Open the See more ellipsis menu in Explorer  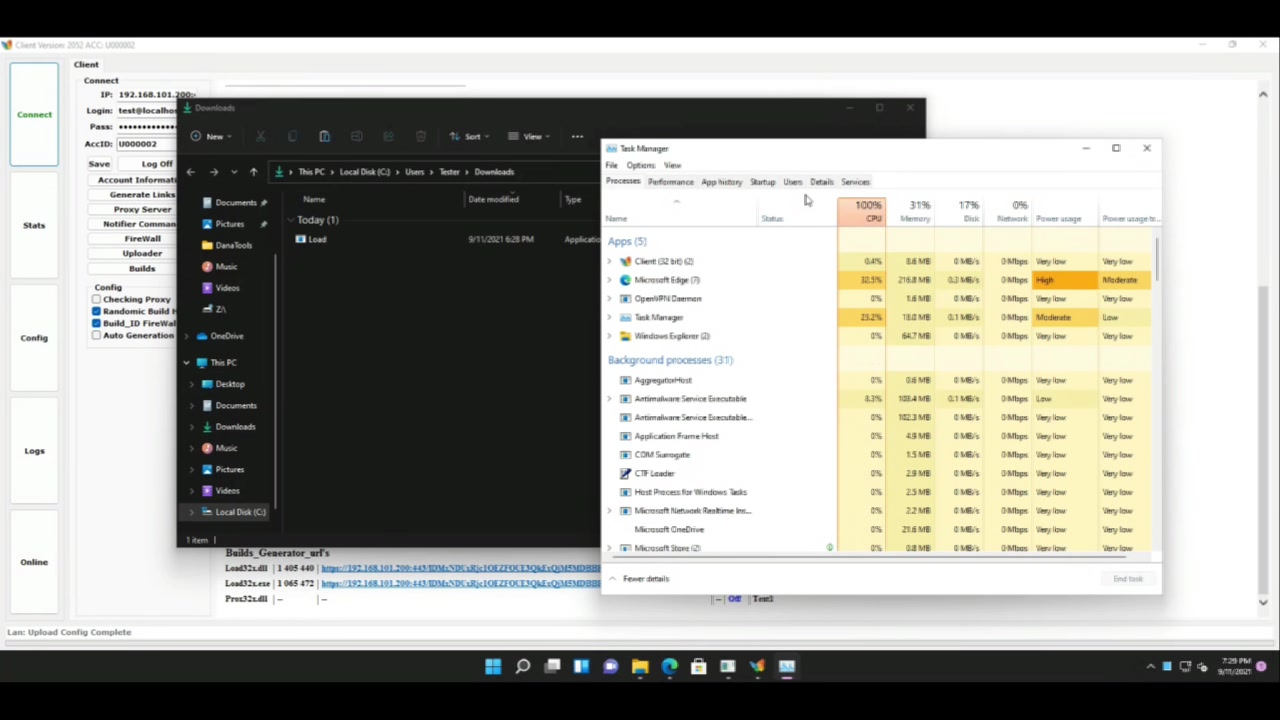(577, 136)
